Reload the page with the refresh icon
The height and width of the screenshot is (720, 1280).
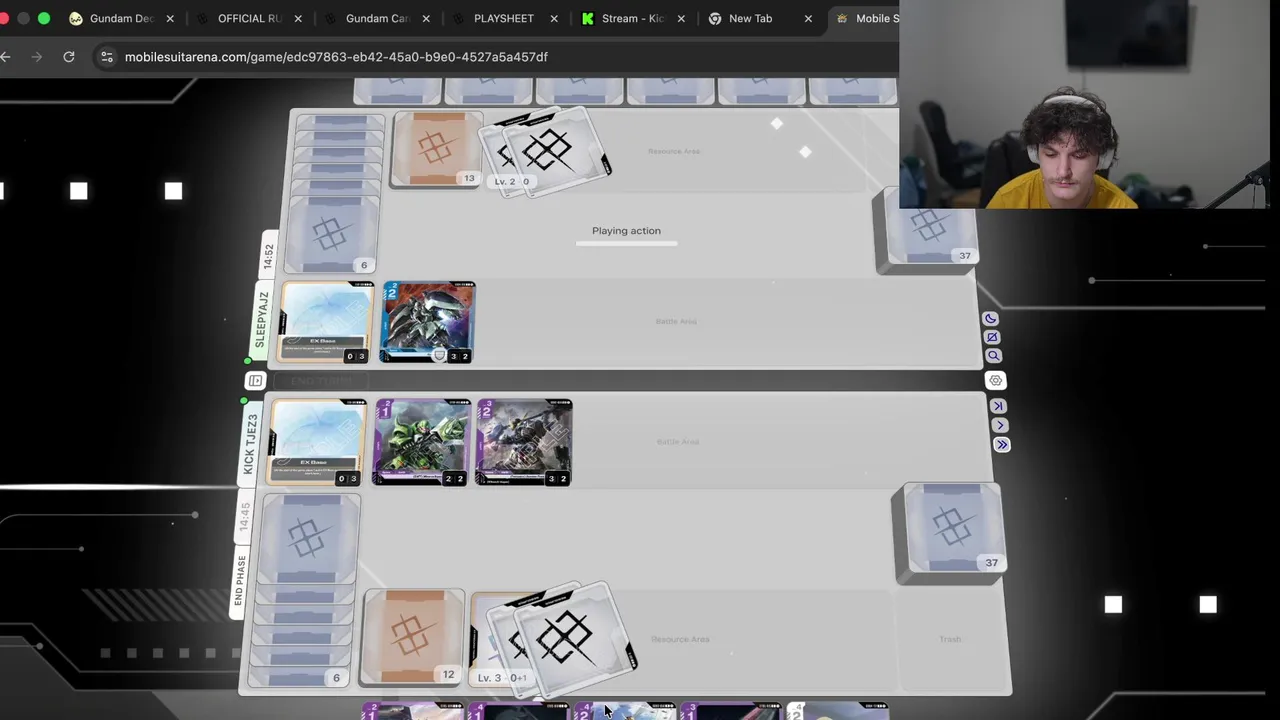coord(69,57)
